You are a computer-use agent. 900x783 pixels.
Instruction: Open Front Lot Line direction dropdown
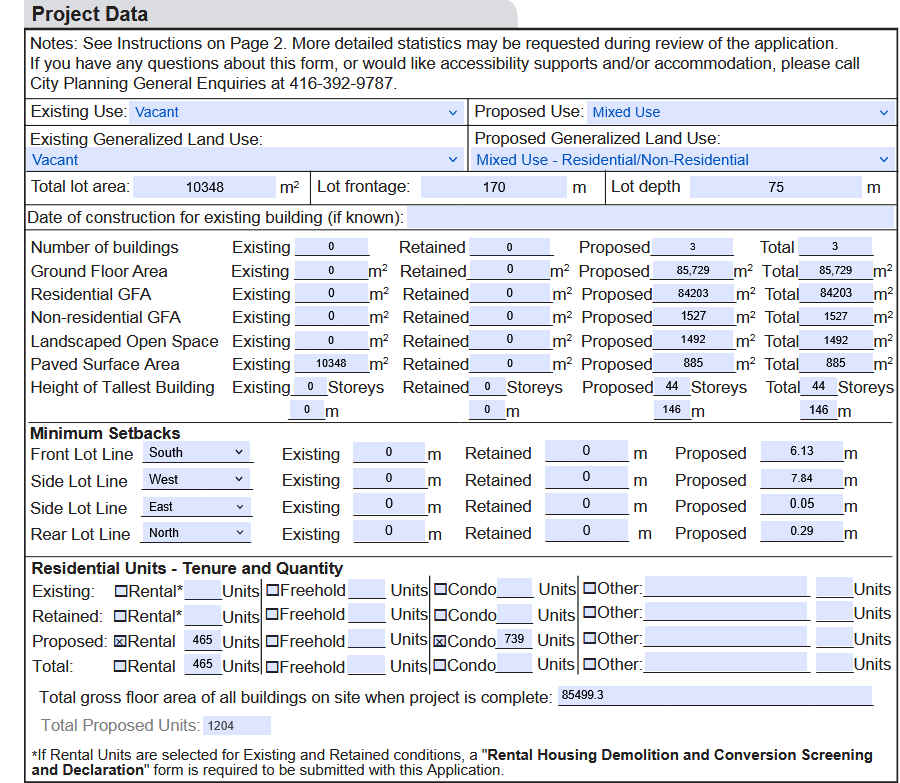196,453
